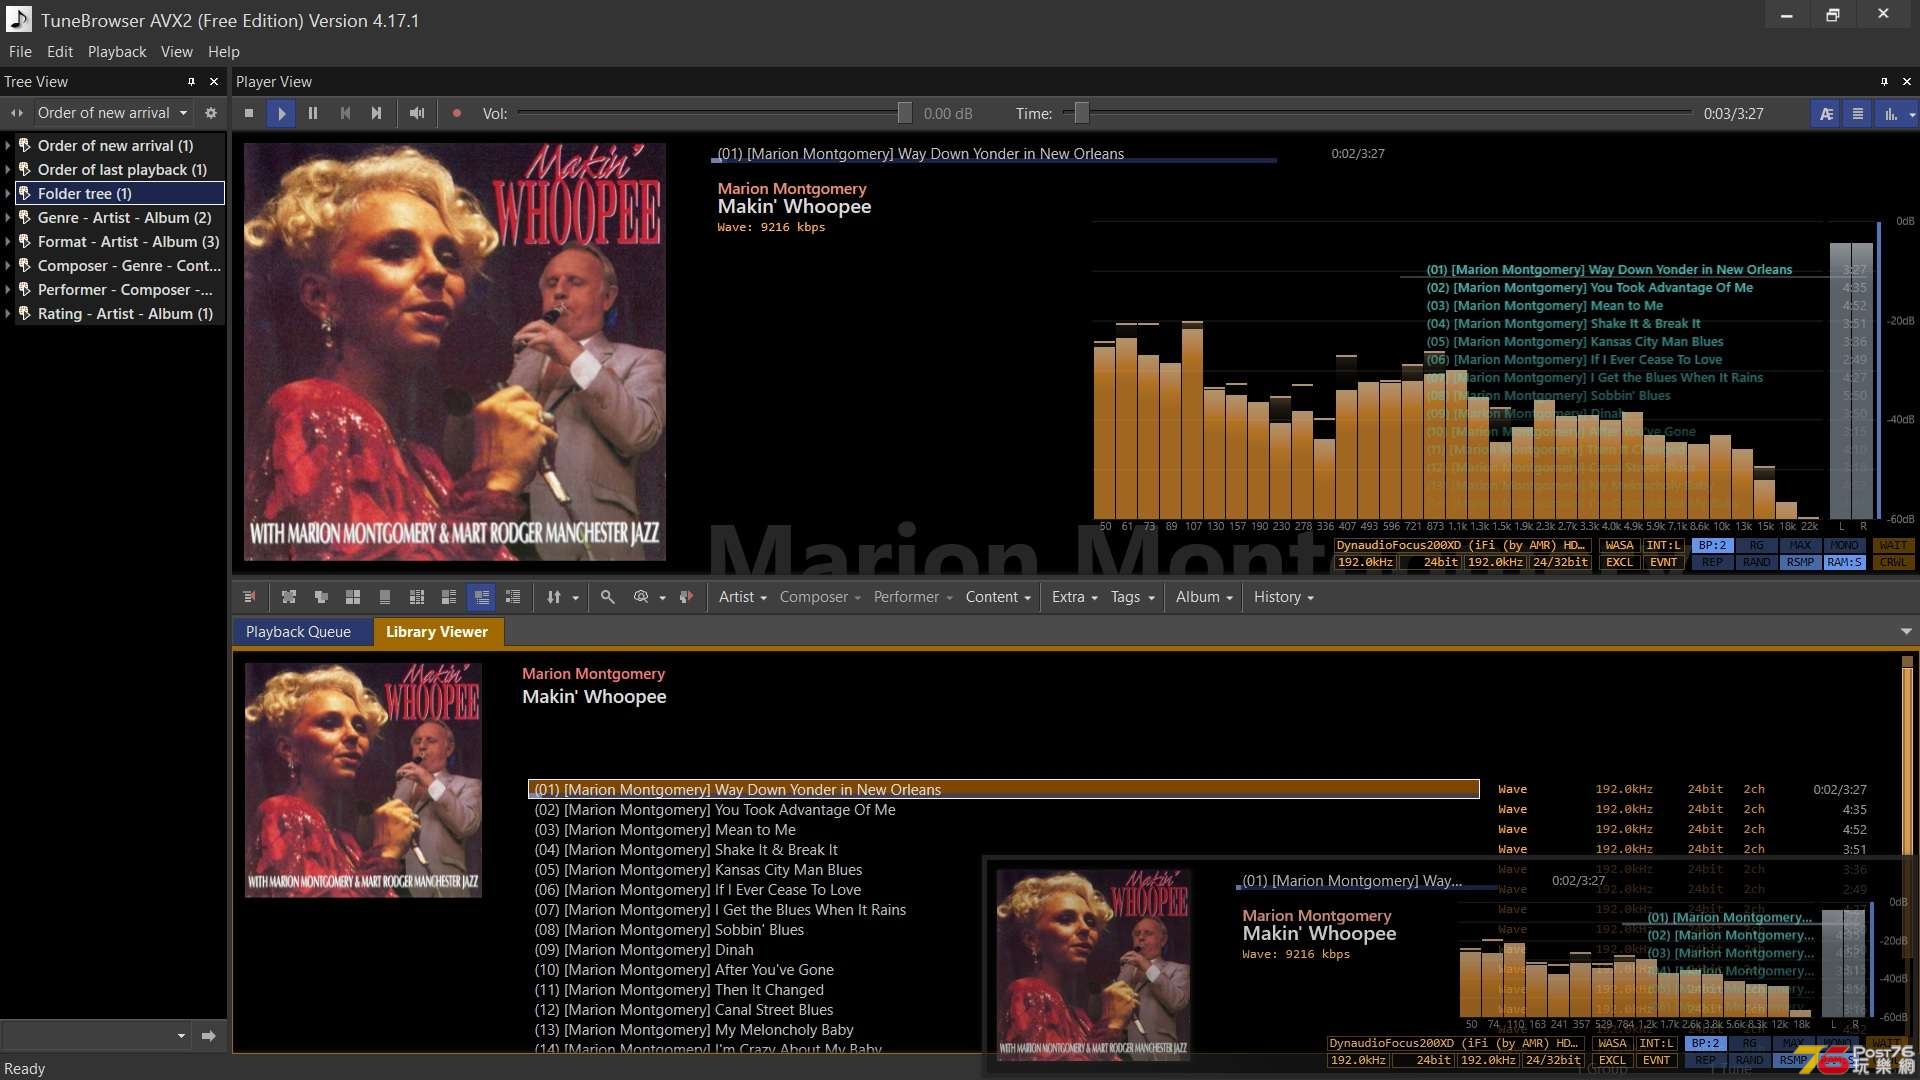Open the Tags dropdown

point(1132,597)
